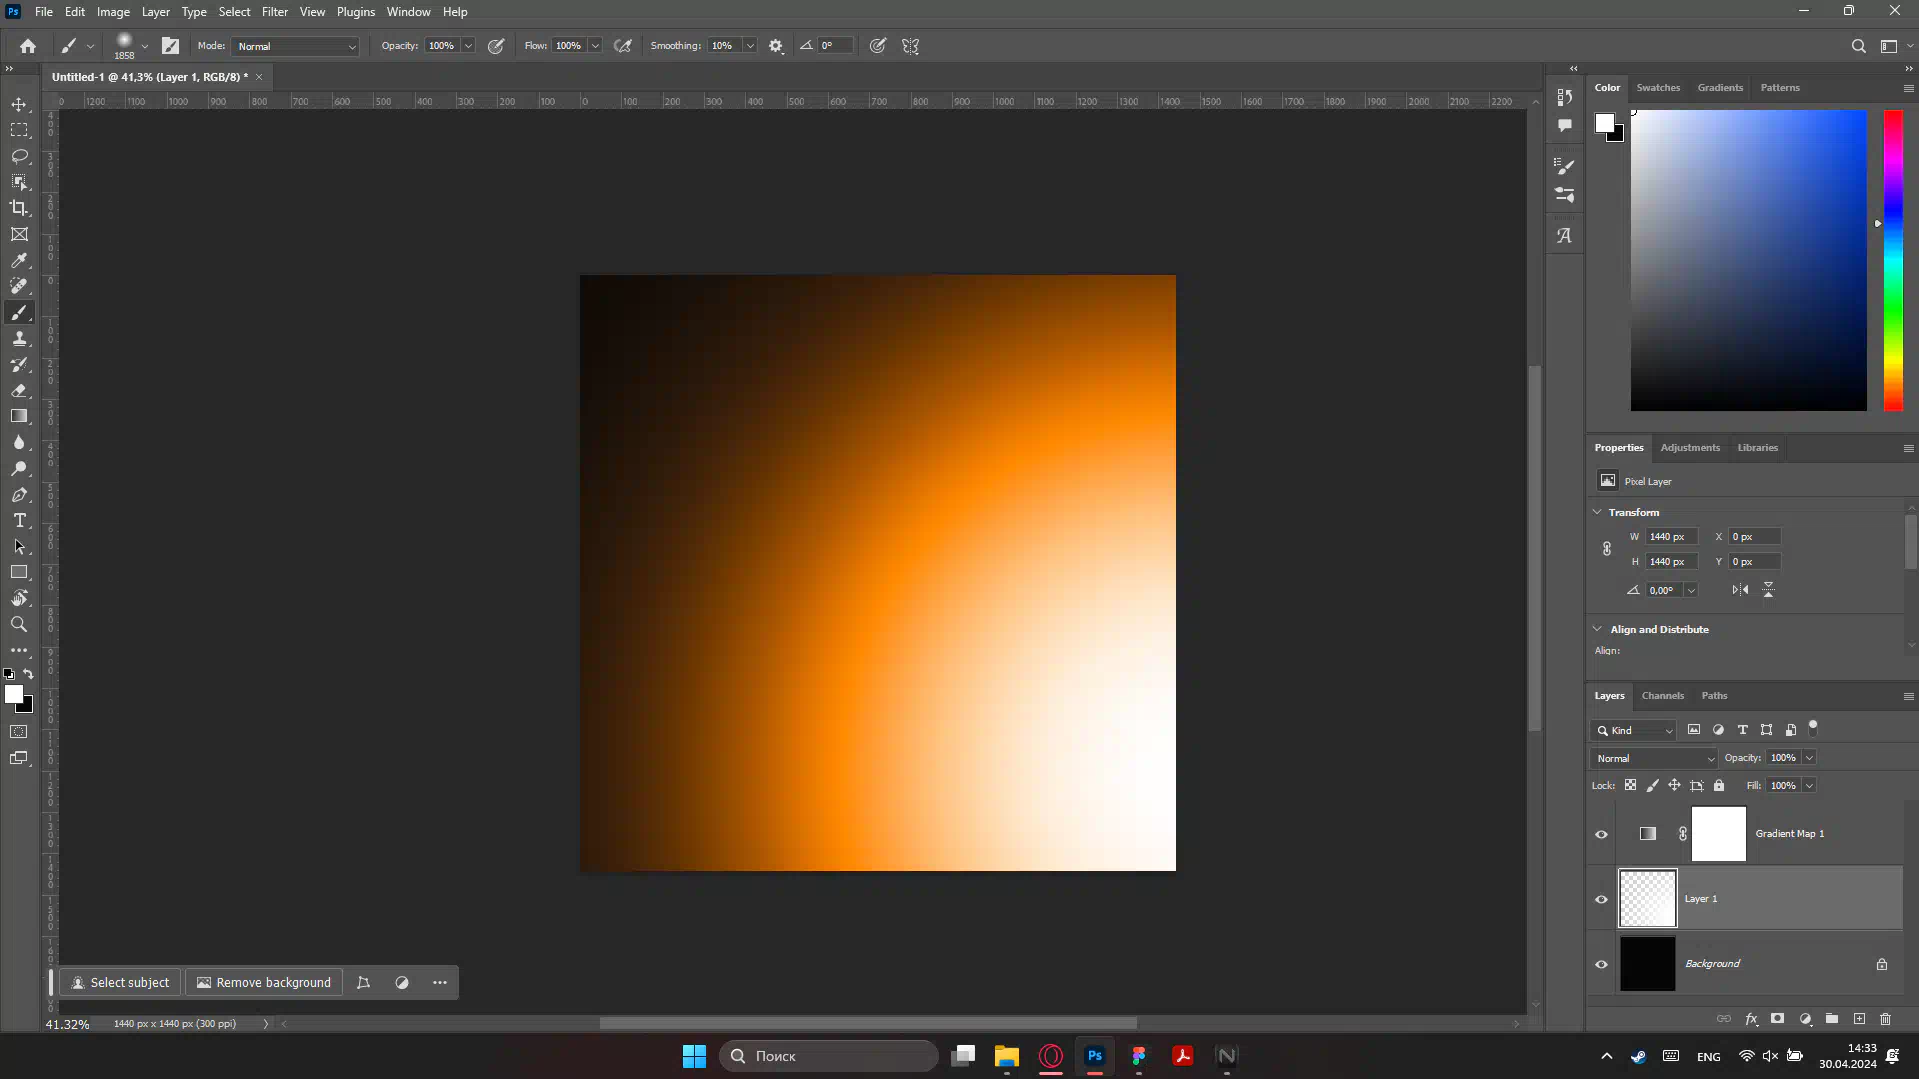
Task: Click the Remove background button
Action: tap(264, 983)
